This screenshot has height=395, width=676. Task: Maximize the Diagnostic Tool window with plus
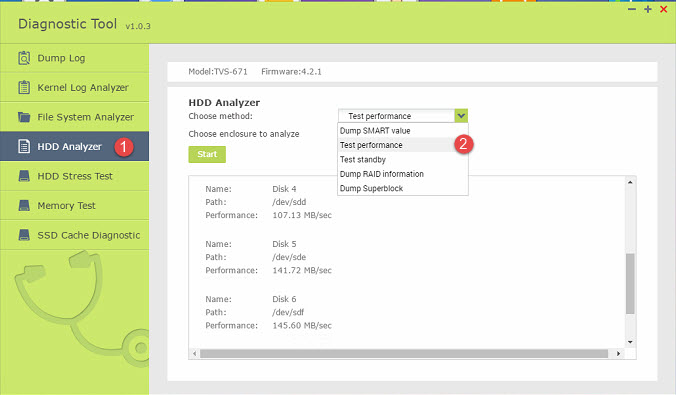[648, 9]
